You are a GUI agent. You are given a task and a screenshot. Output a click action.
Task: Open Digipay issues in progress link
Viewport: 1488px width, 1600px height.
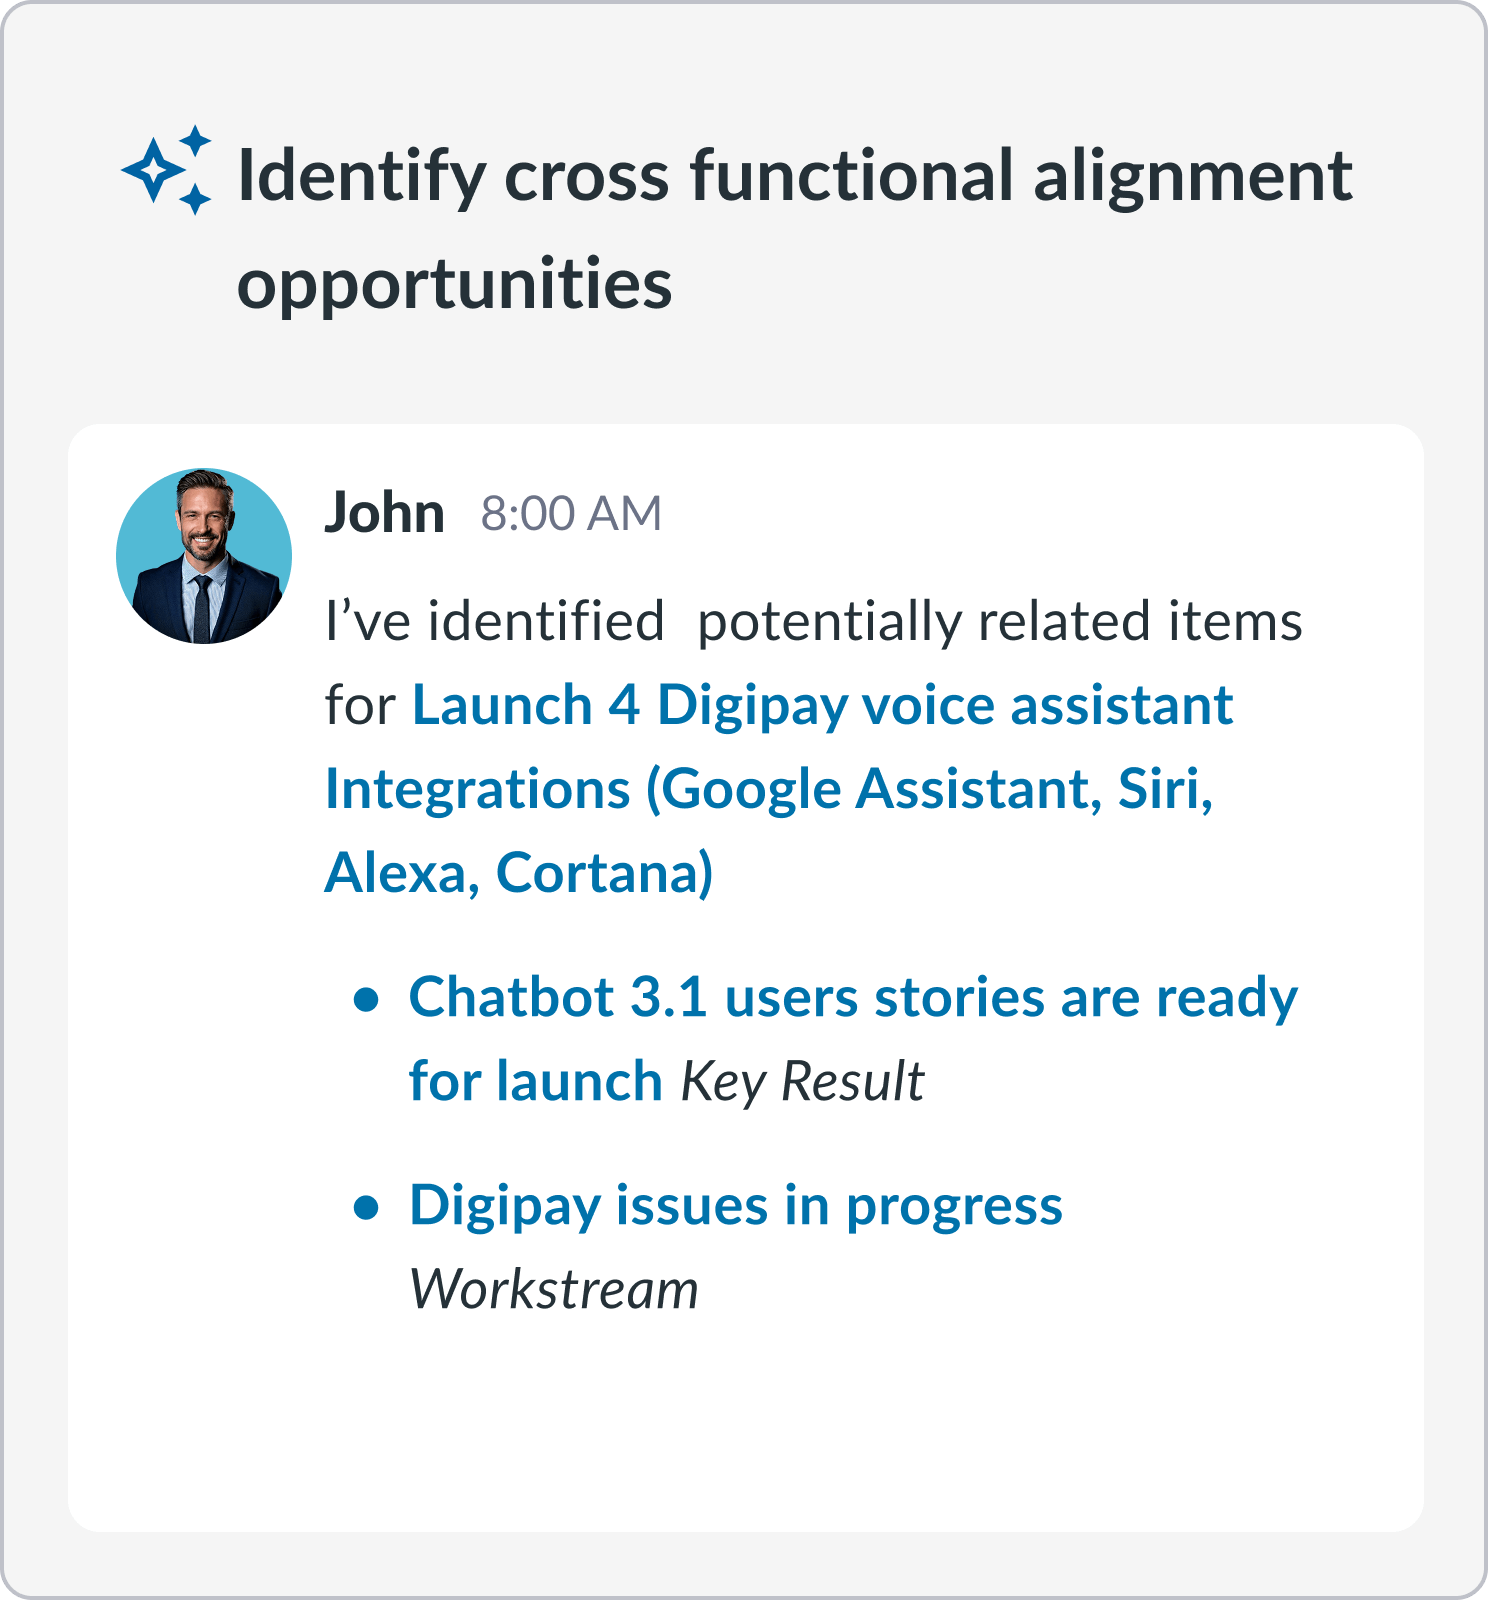[x=736, y=1206]
